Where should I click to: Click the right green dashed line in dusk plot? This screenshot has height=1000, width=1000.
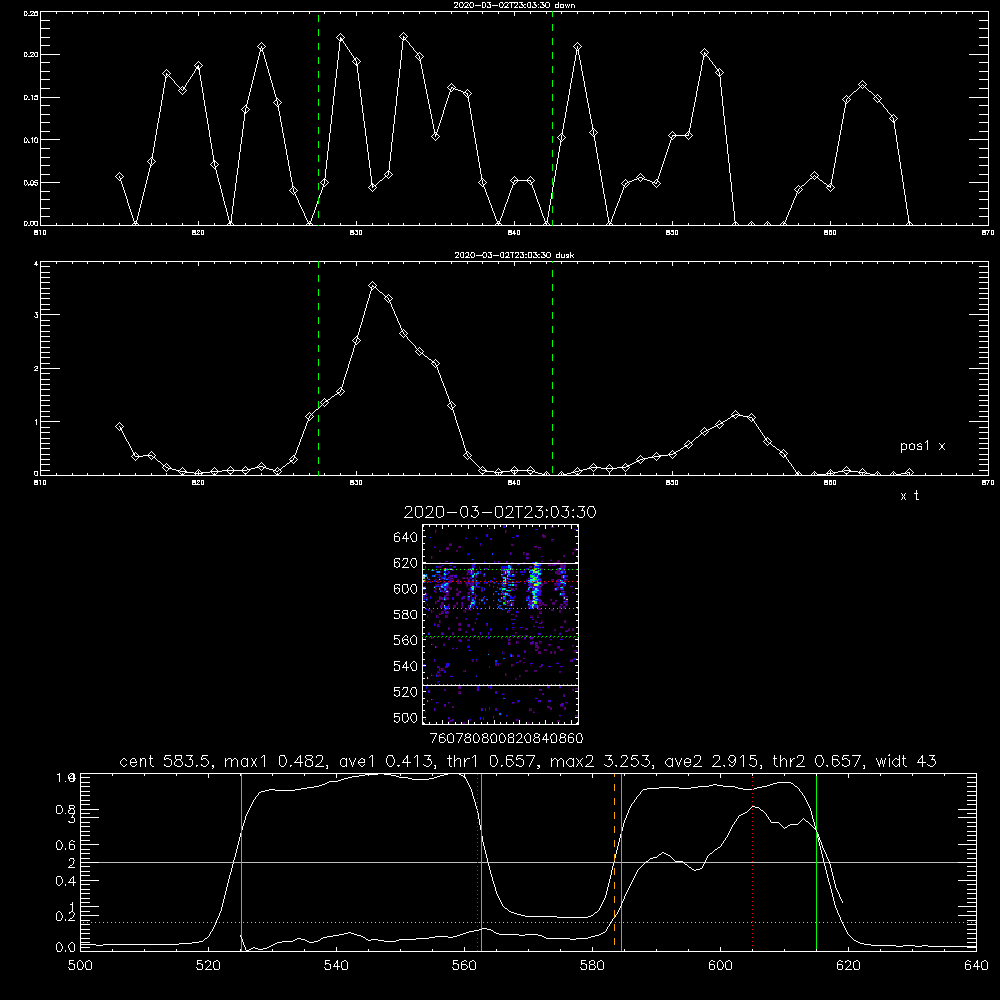tap(552, 368)
